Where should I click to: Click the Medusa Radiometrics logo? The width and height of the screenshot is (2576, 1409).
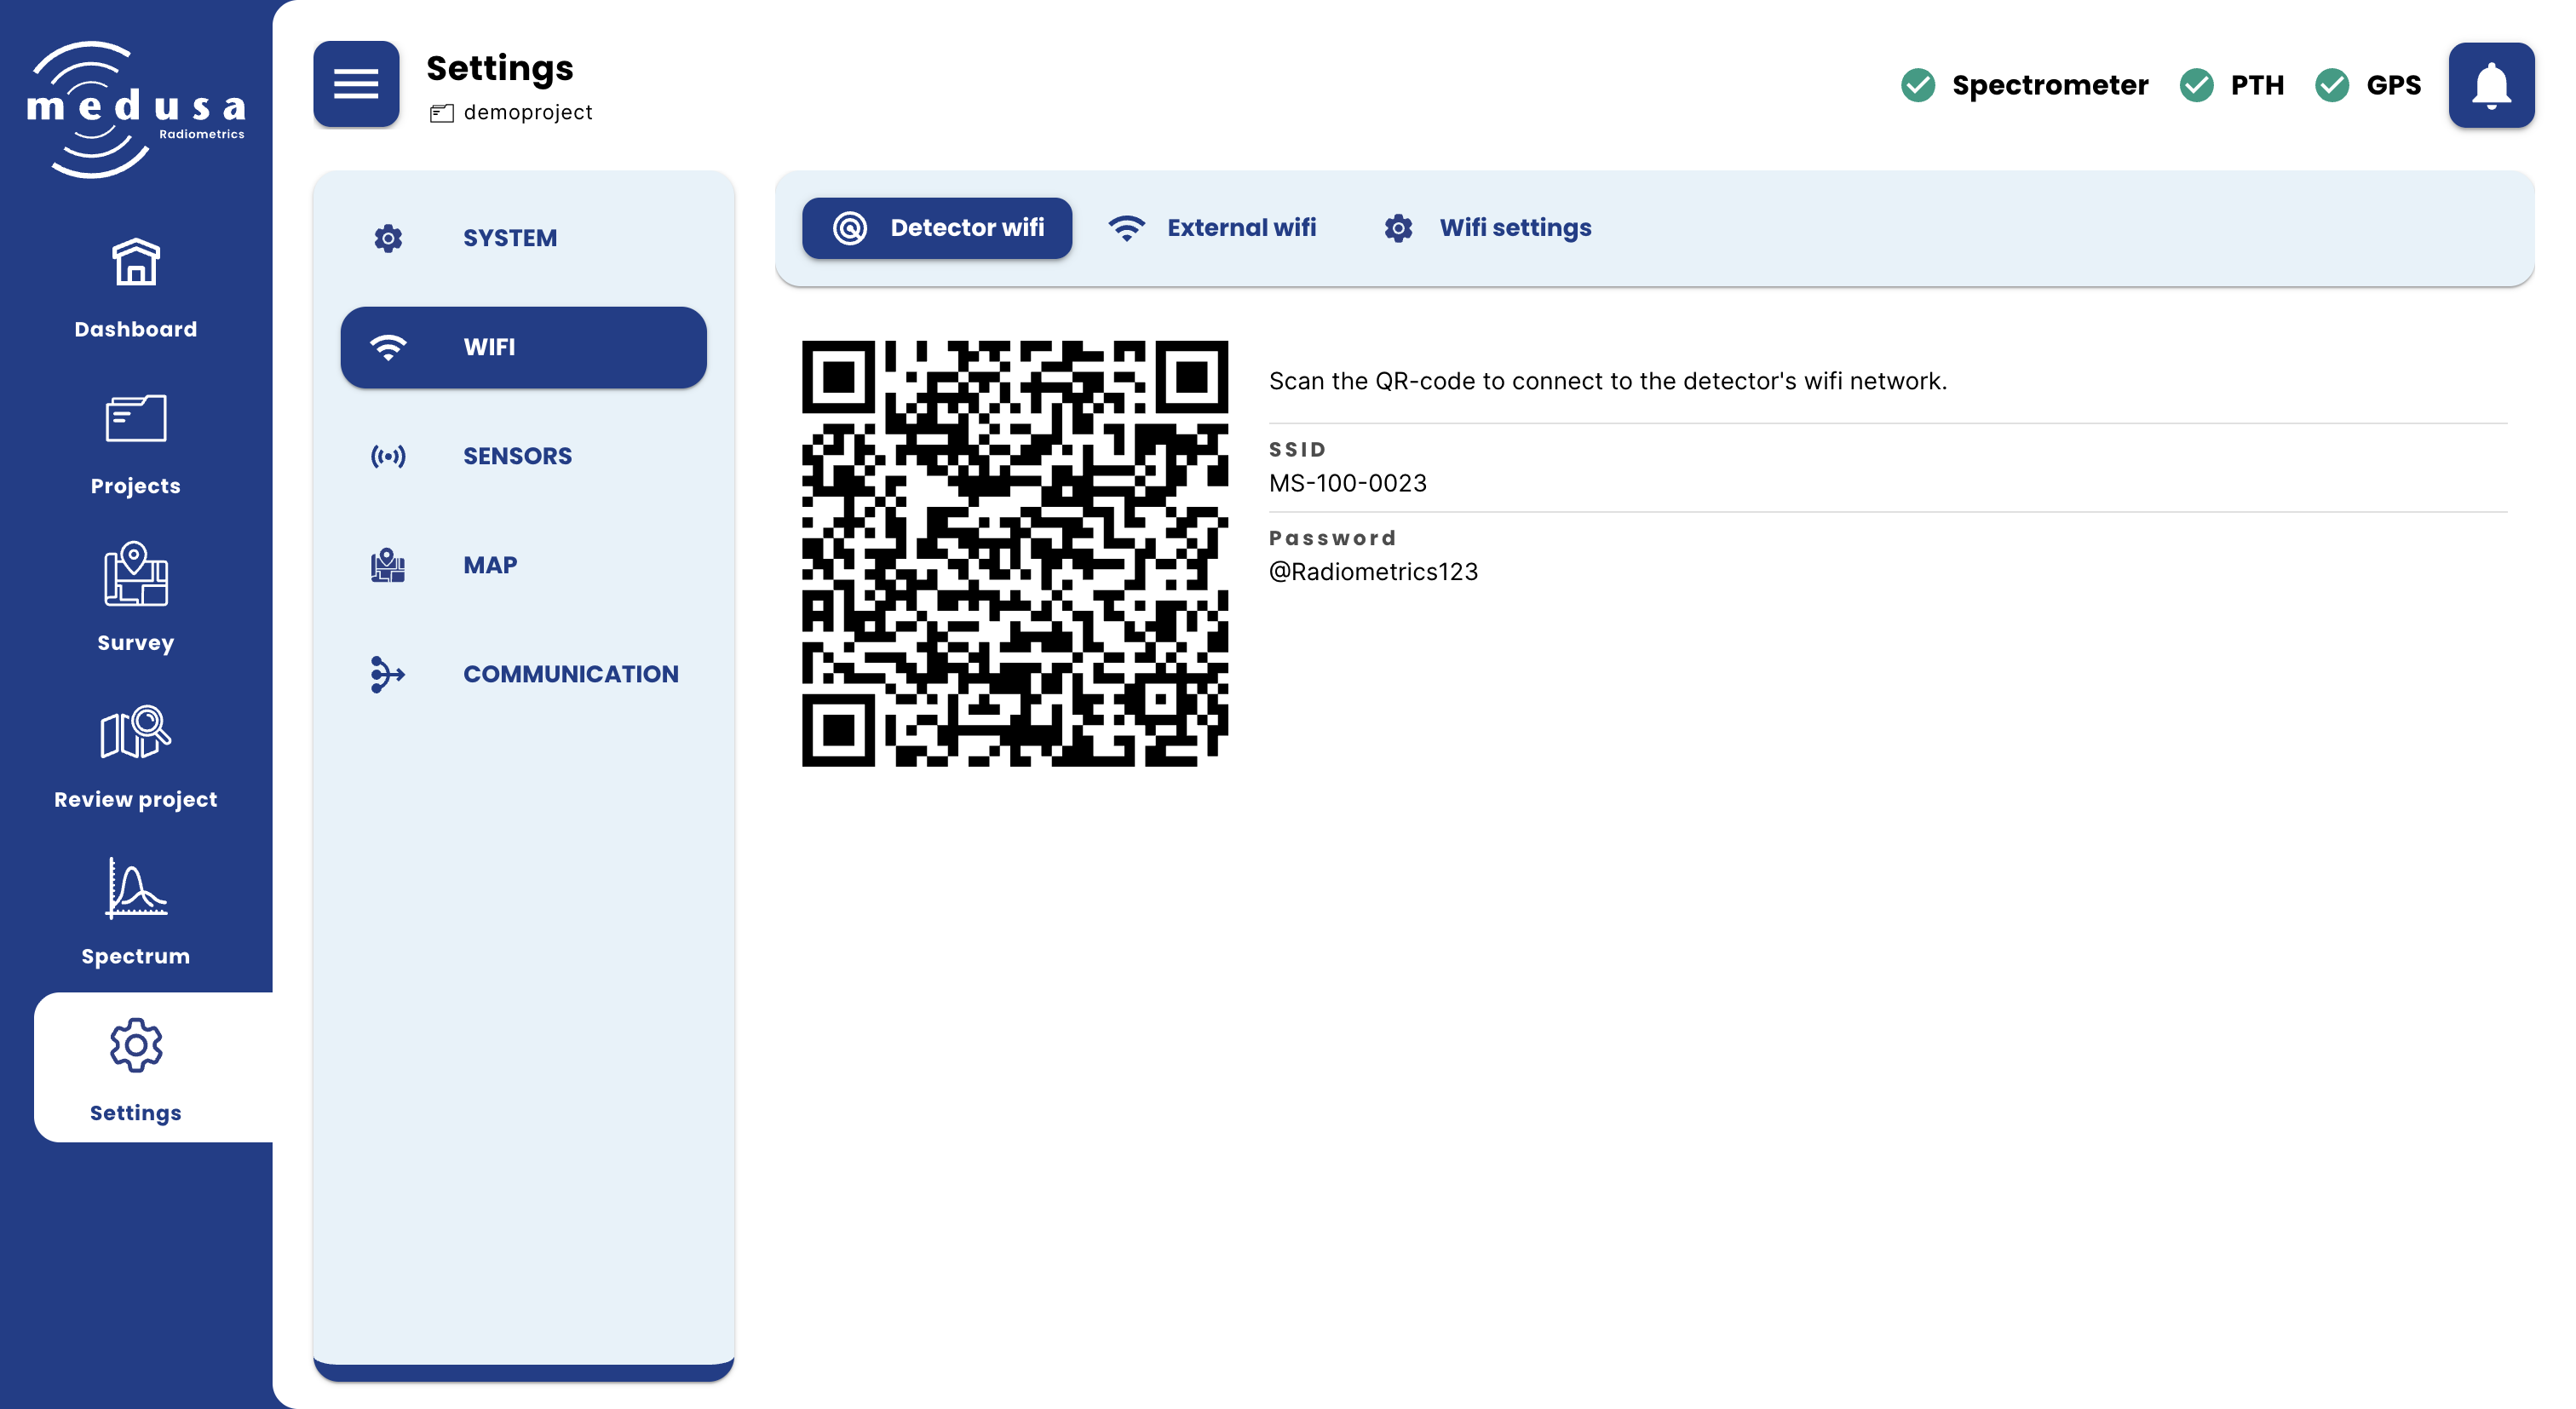click(135, 109)
